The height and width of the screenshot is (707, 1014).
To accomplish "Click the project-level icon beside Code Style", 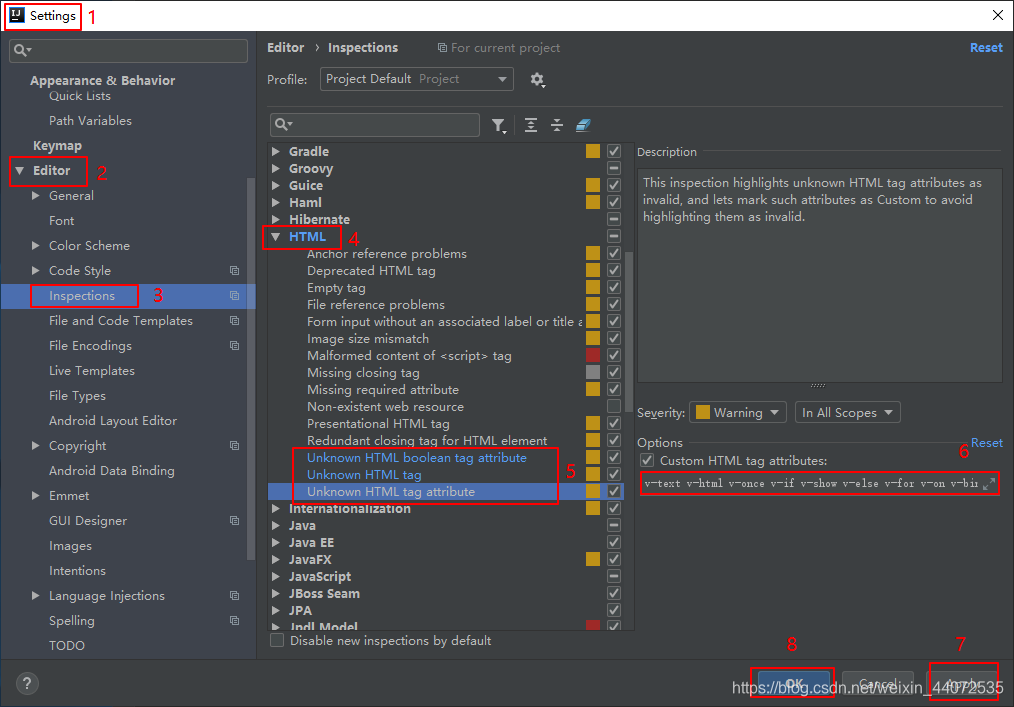I will tap(234, 270).
